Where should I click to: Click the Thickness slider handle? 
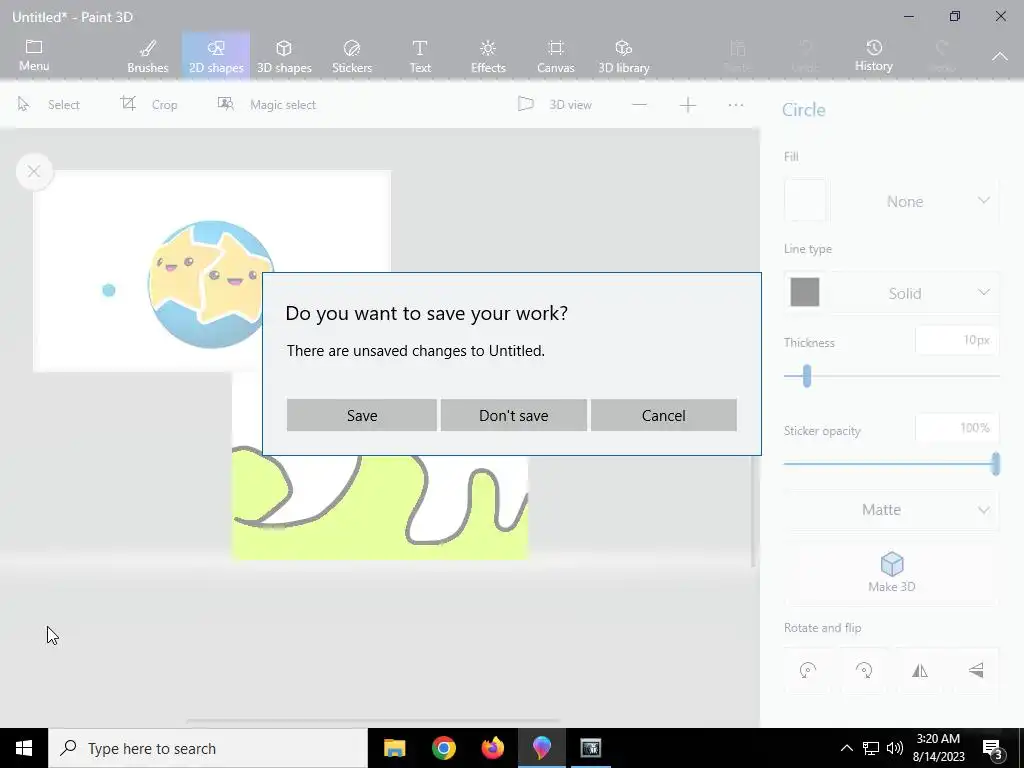[807, 376]
